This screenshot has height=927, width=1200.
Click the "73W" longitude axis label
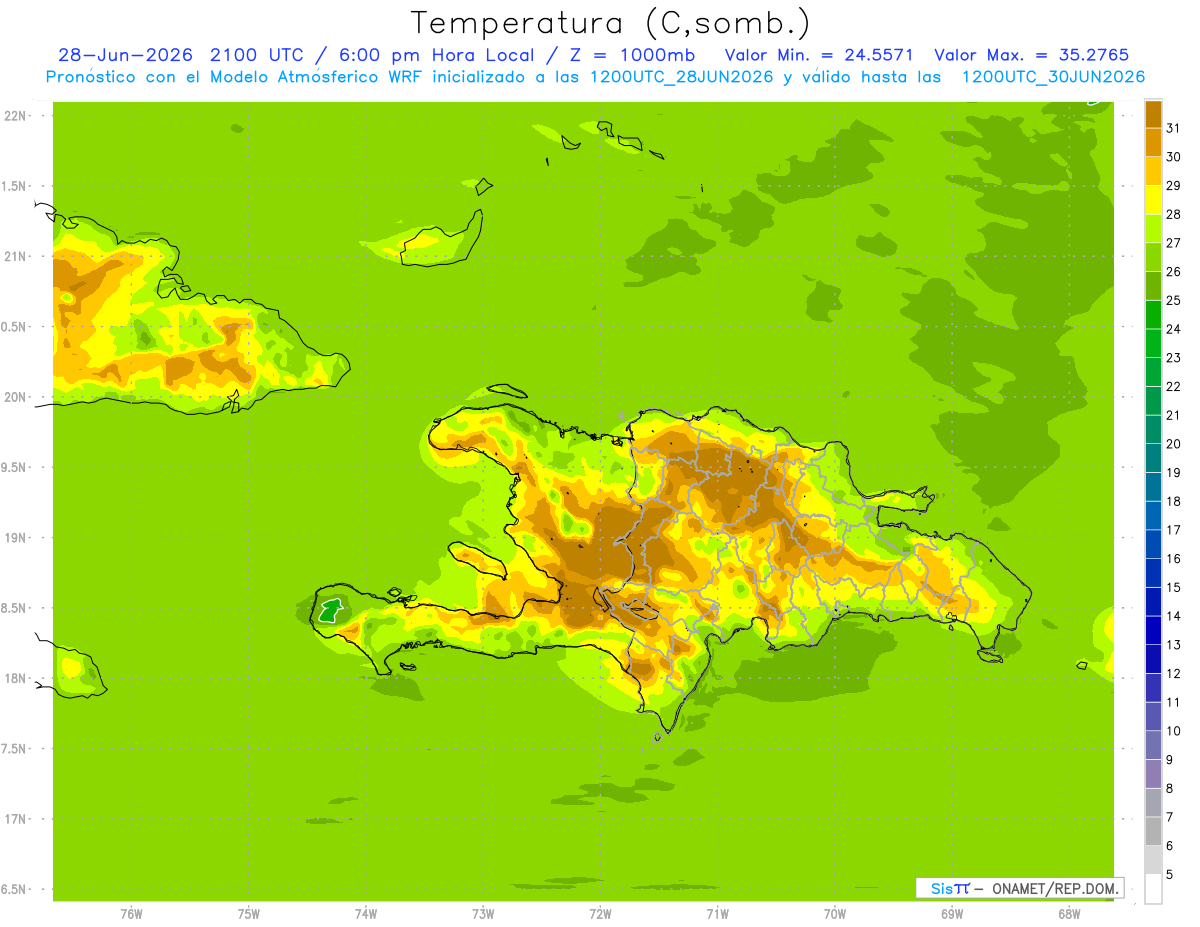tap(483, 914)
